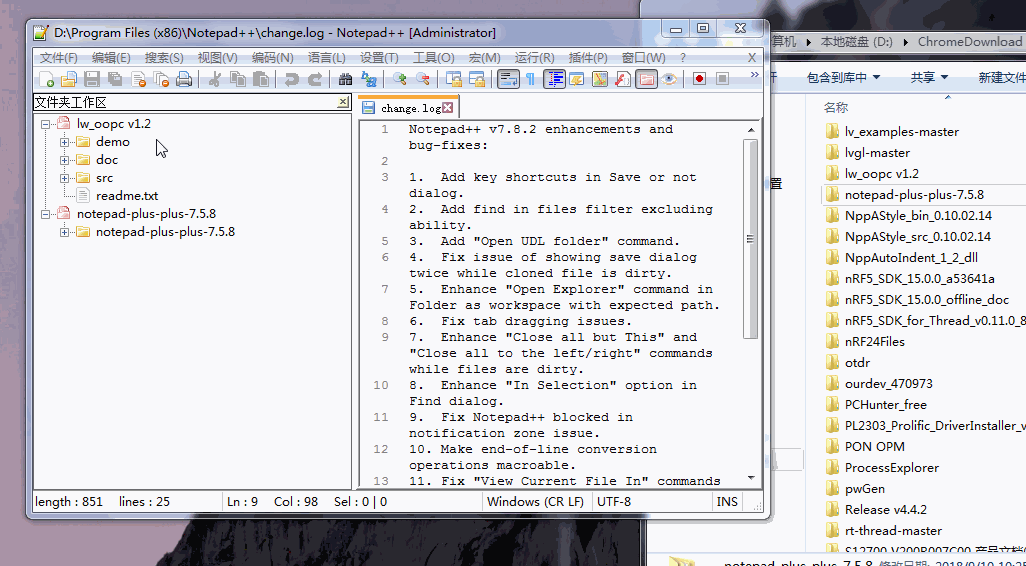The image size is (1026, 566).
Task: Open the 文件(F) menu
Action: click(58, 58)
